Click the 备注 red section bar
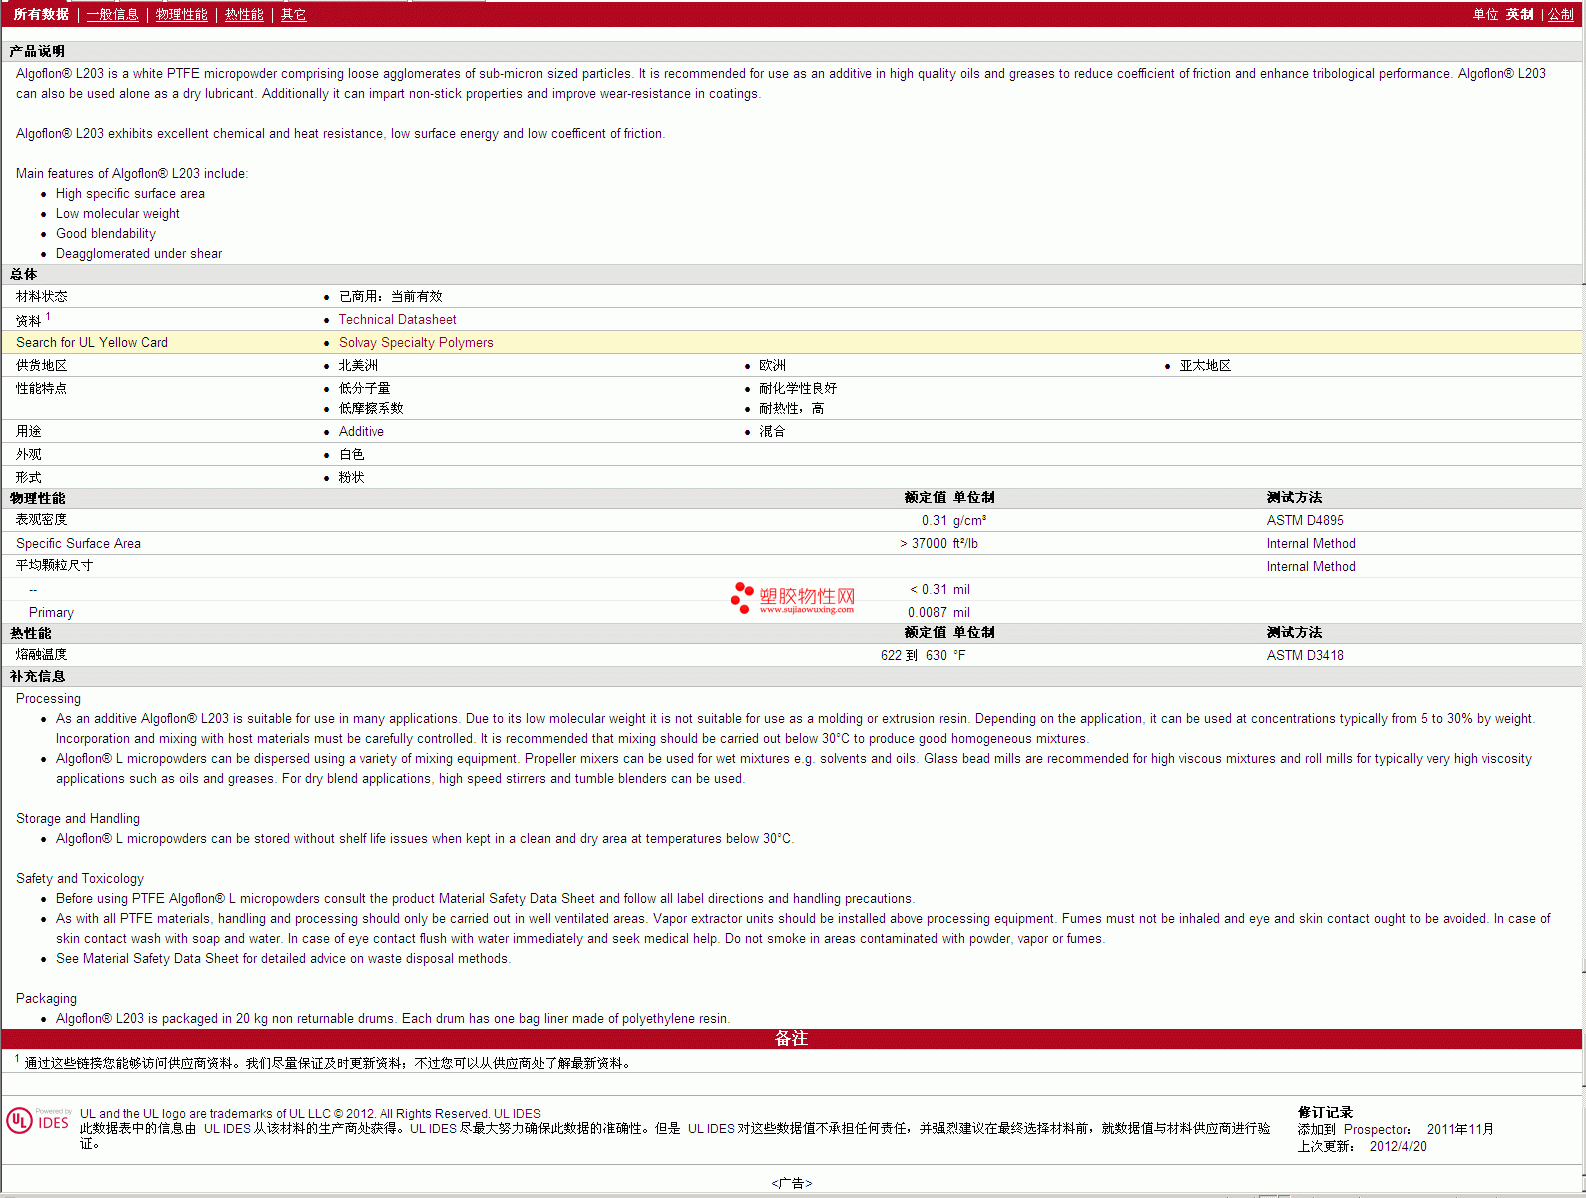 [791, 1038]
